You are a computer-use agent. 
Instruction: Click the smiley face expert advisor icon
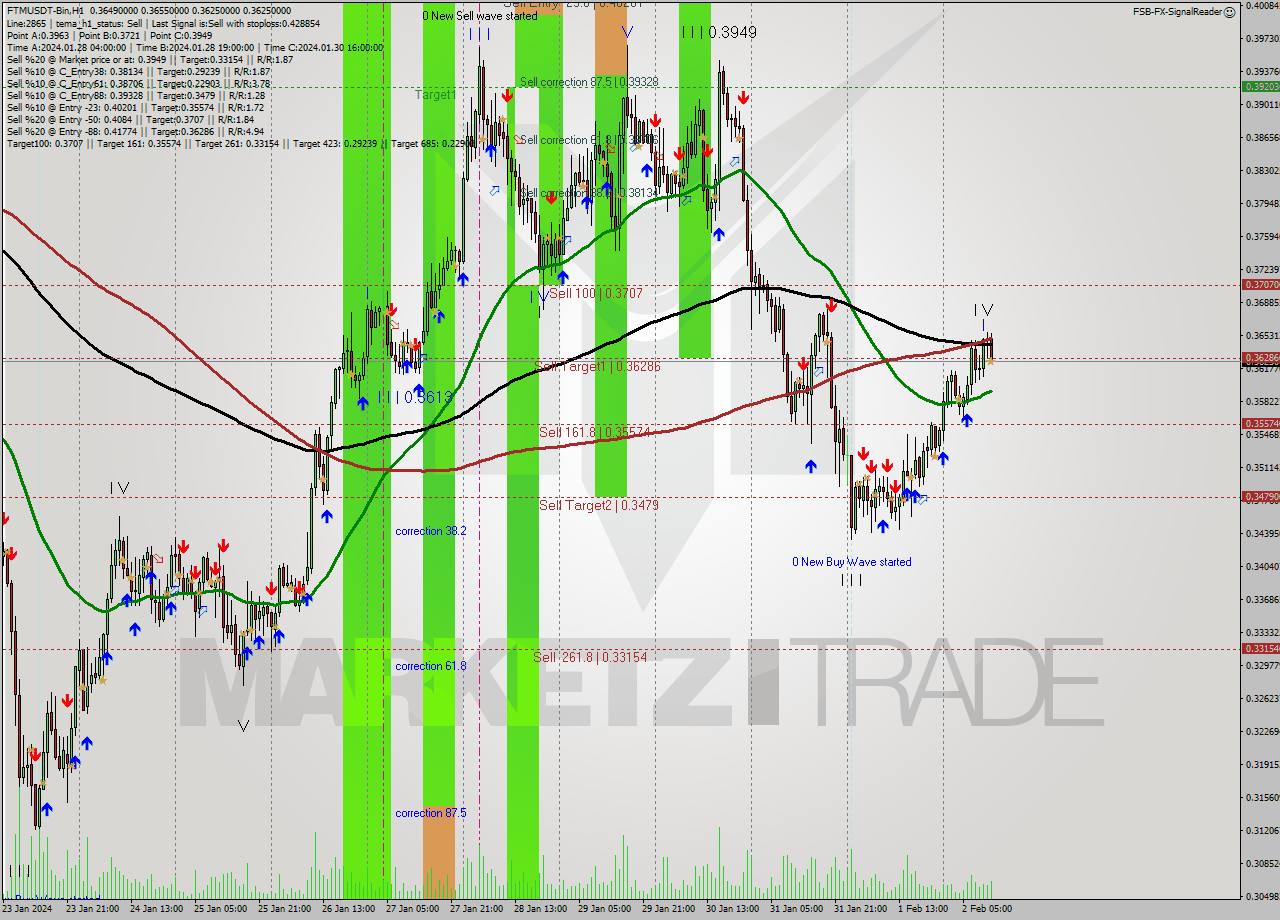pyautogui.click(x=1232, y=11)
